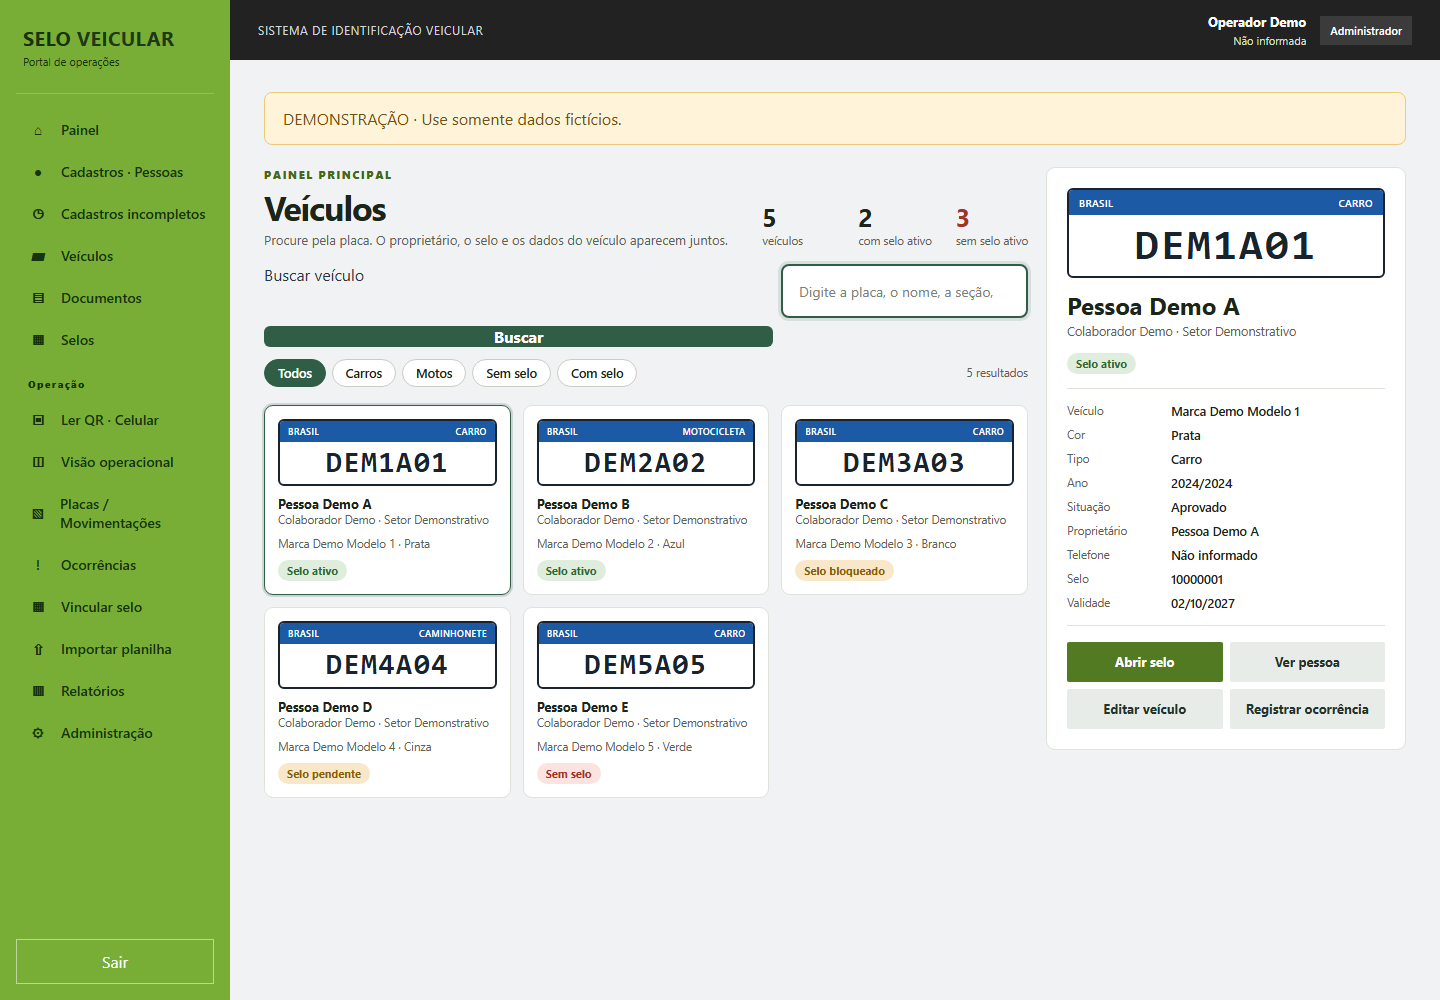
Task: Click the validade date 02/10/2027
Action: [1203, 604]
